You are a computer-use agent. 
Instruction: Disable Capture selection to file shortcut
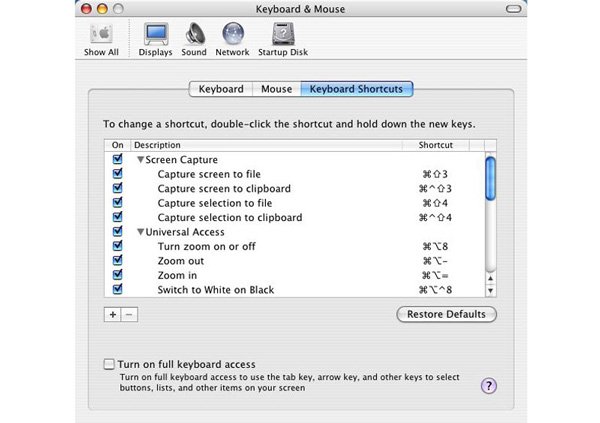[117, 202]
